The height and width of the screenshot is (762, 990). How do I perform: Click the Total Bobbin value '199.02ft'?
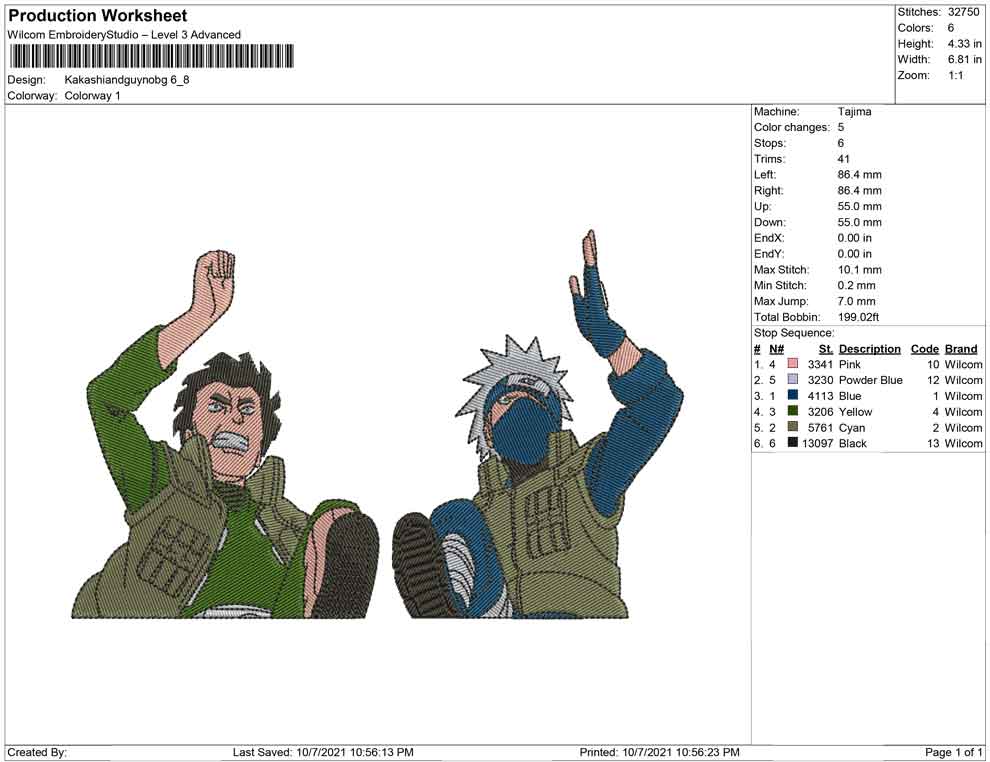point(858,317)
